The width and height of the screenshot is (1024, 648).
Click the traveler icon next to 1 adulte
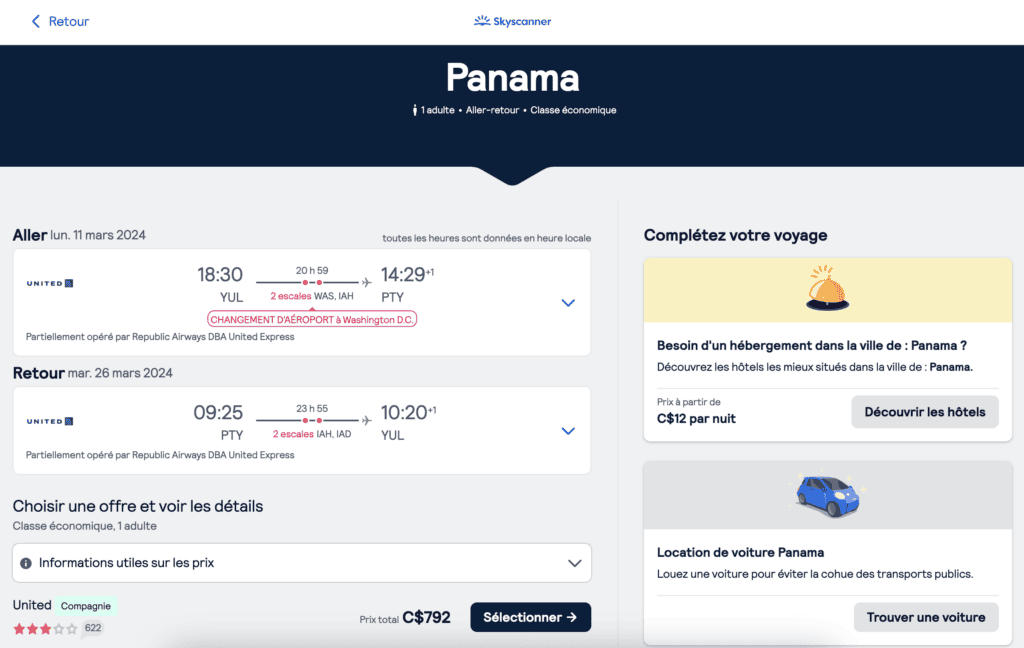point(414,111)
